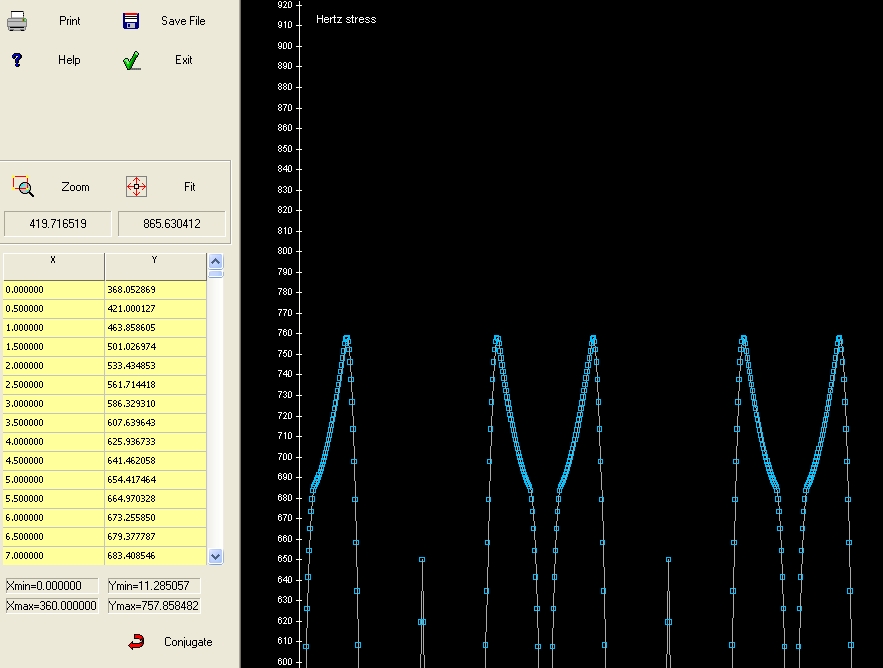Select cell X value 0.500000

pos(53,309)
